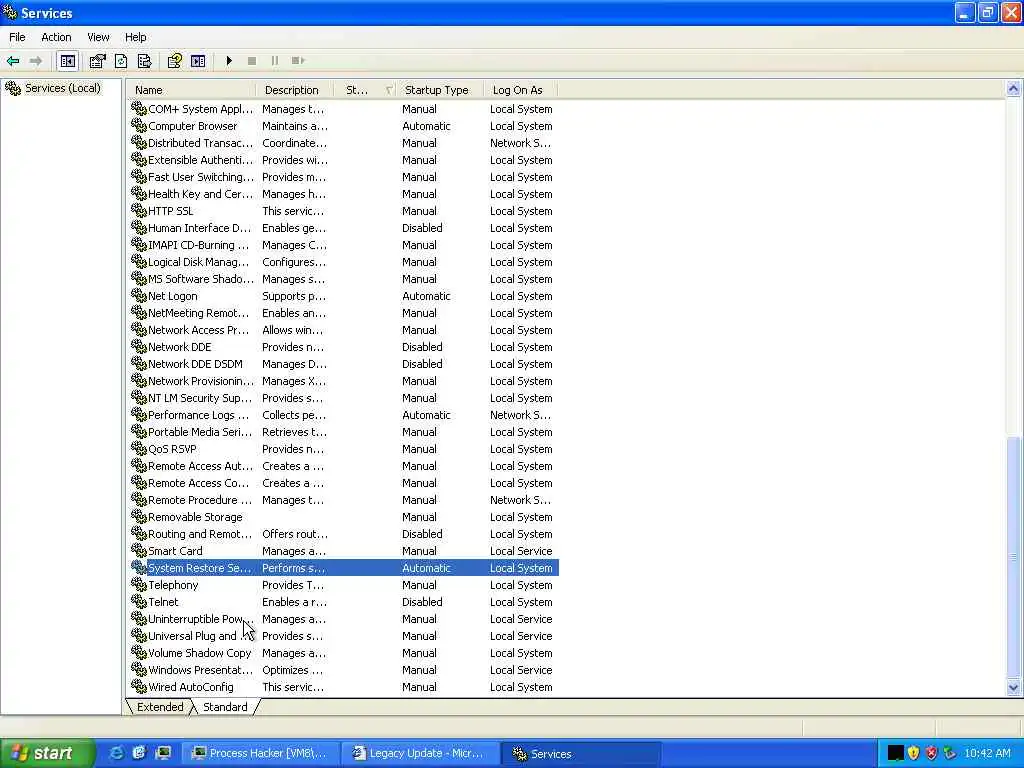Switch to the Extended tab

(x=160, y=707)
